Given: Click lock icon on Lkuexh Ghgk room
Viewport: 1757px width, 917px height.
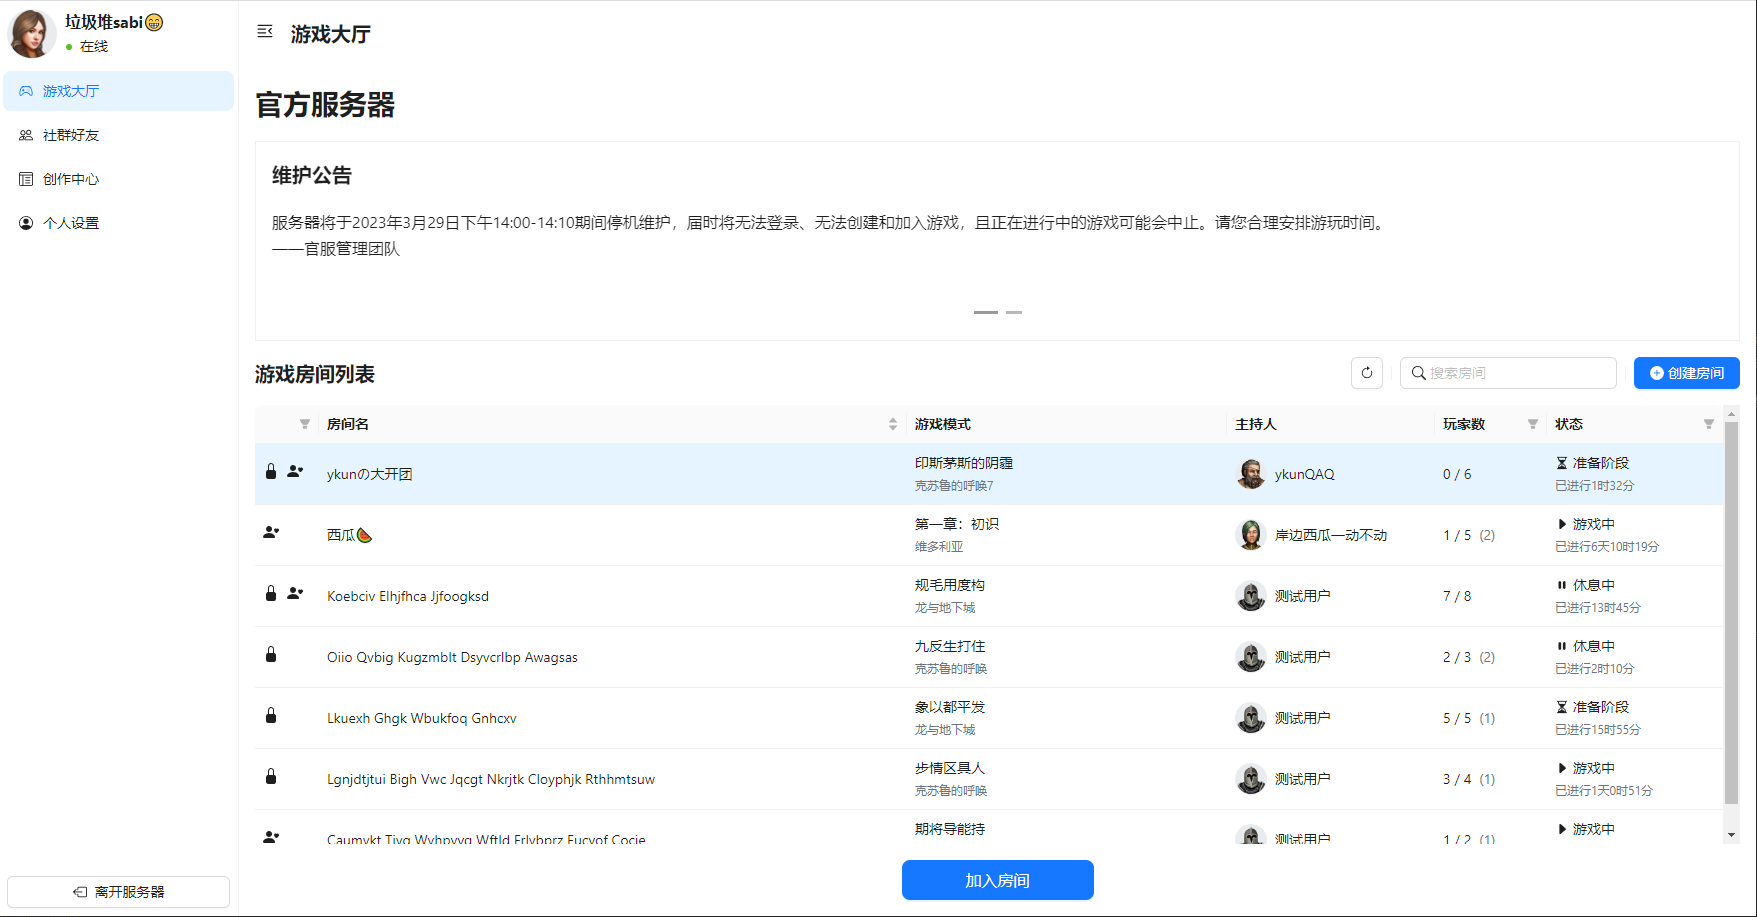Looking at the screenshot, I should (271, 716).
